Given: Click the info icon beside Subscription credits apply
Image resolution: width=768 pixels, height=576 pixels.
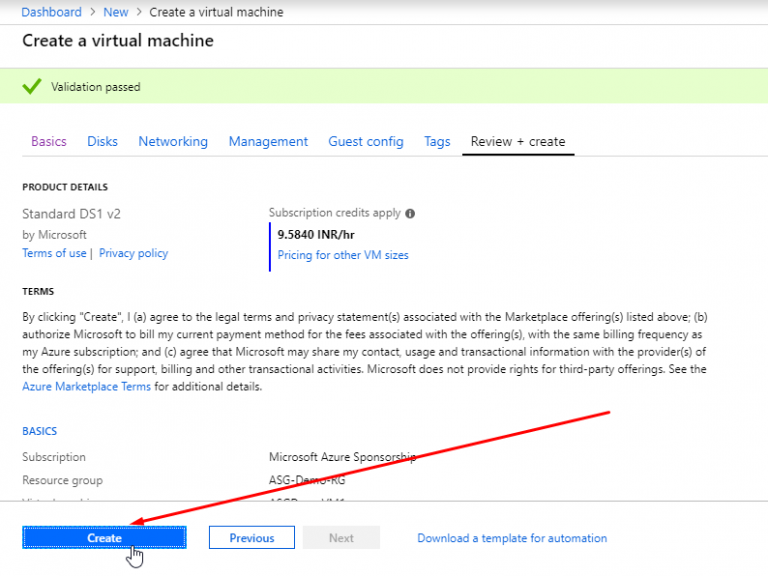Looking at the screenshot, I should [410, 213].
